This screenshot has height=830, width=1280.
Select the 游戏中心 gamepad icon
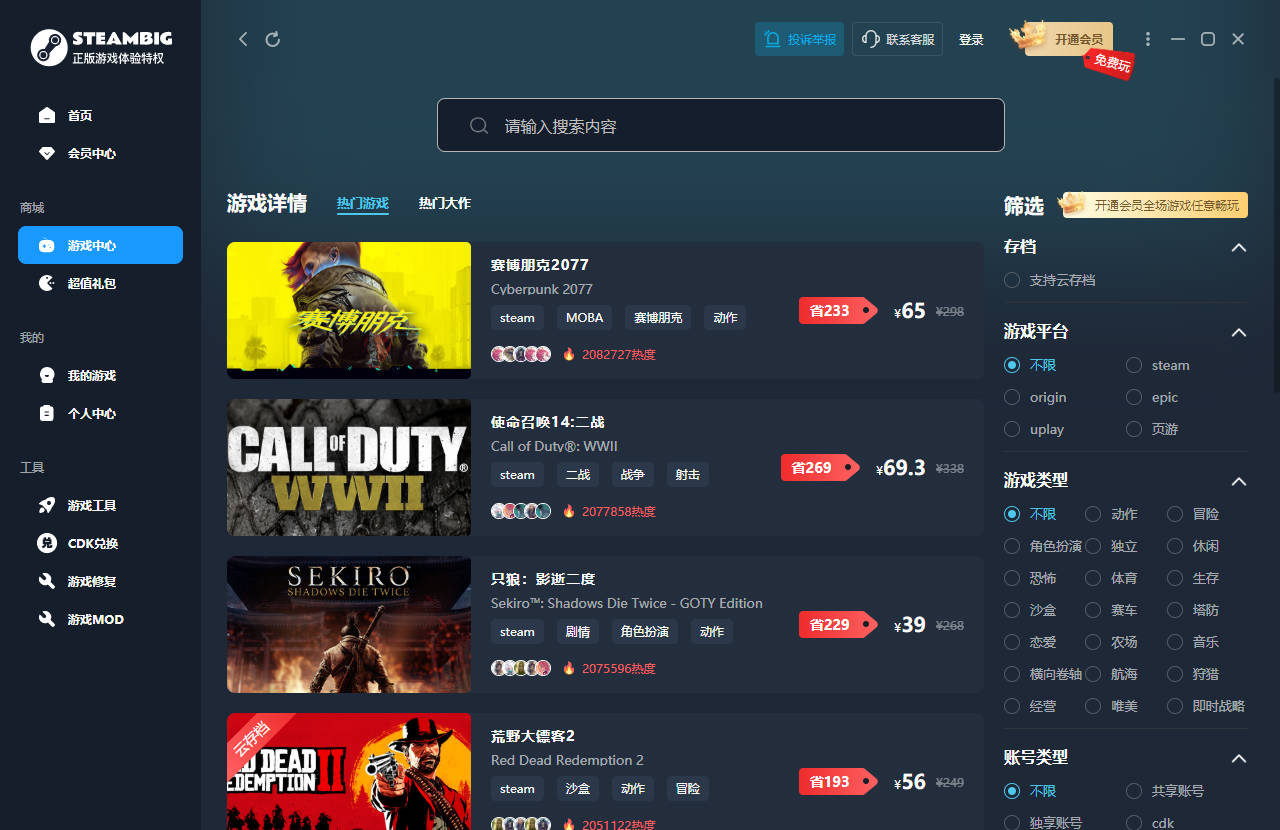coord(47,246)
